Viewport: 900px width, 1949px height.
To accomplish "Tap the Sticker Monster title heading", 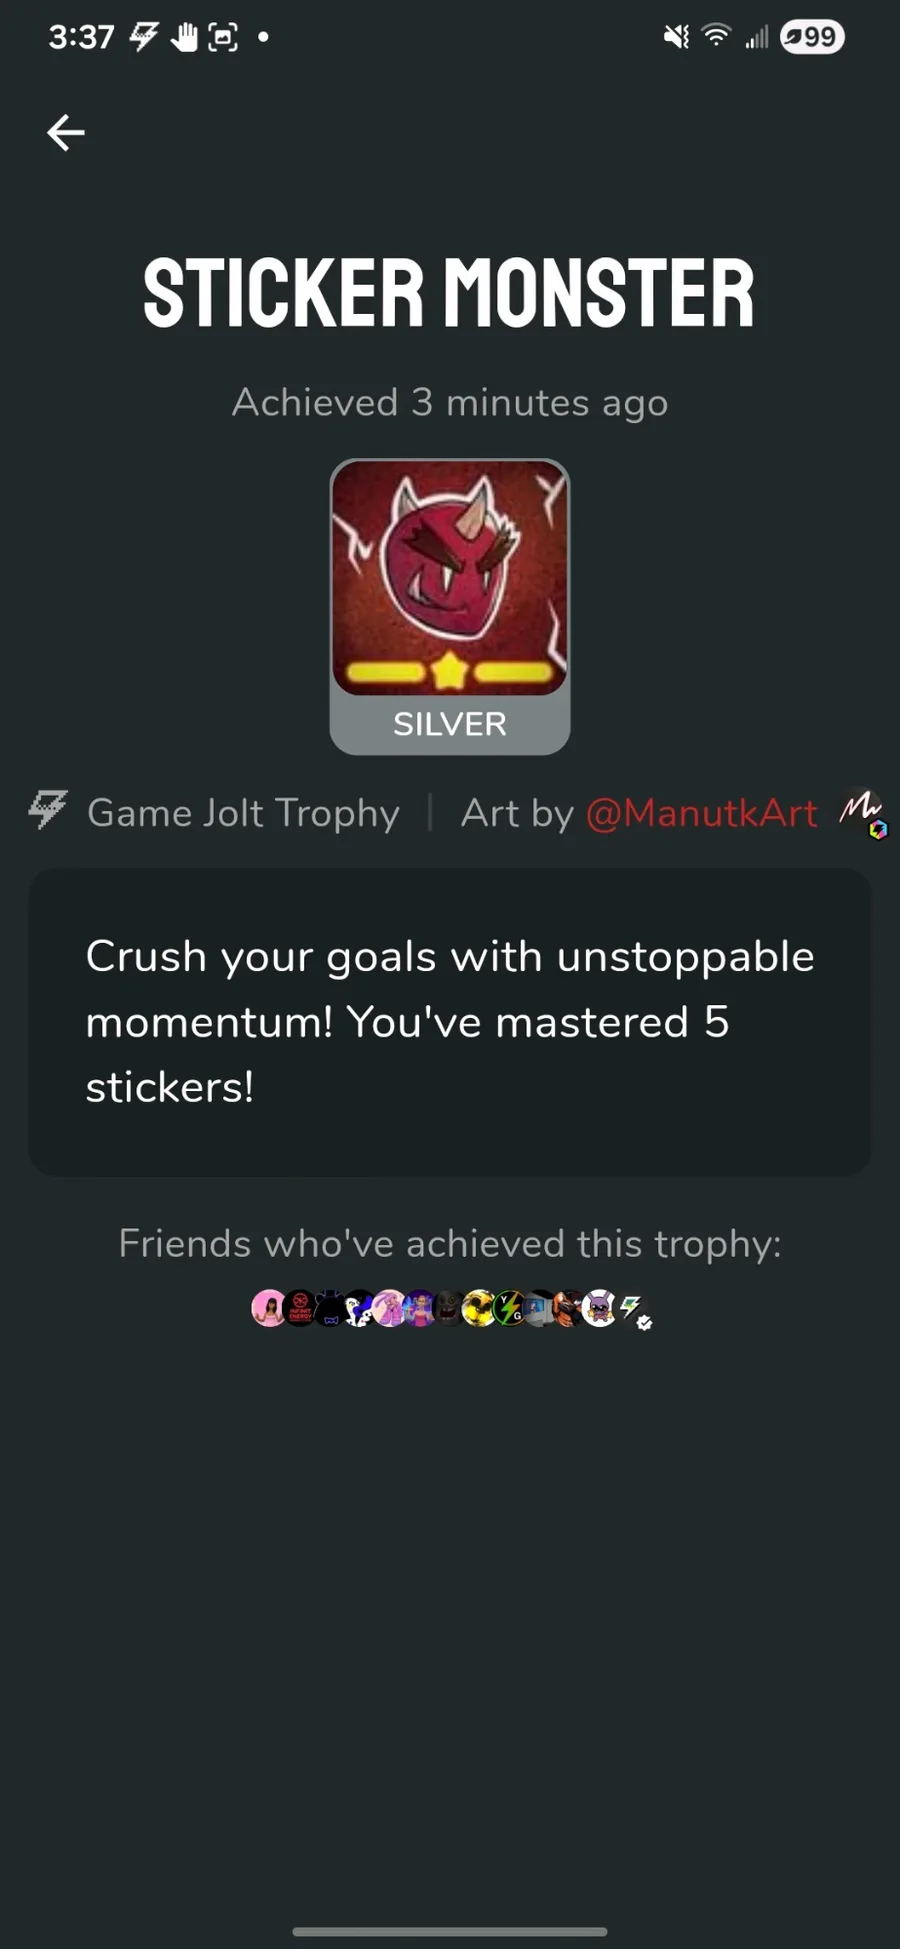I will point(449,293).
